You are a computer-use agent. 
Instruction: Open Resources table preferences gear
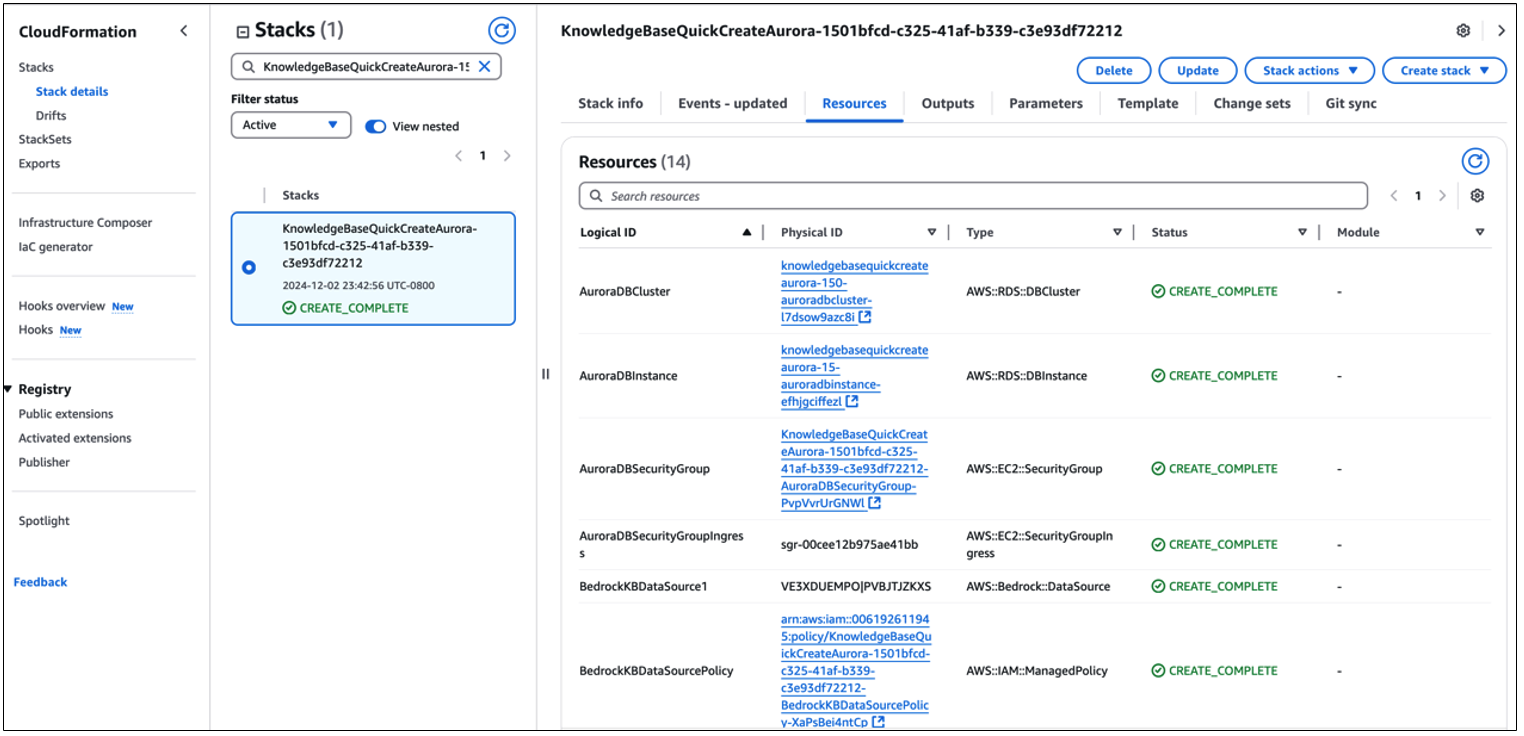click(x=1477, y=196)
